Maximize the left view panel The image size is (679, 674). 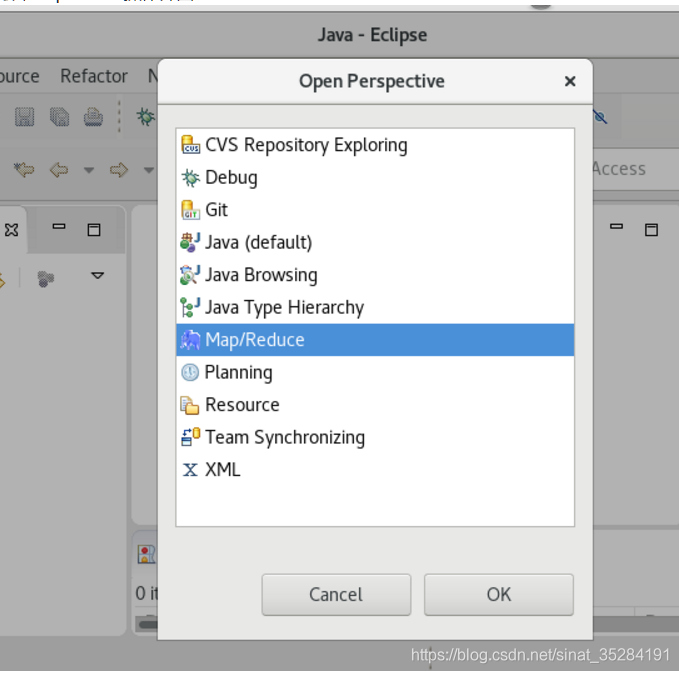[x=94, y=230]
